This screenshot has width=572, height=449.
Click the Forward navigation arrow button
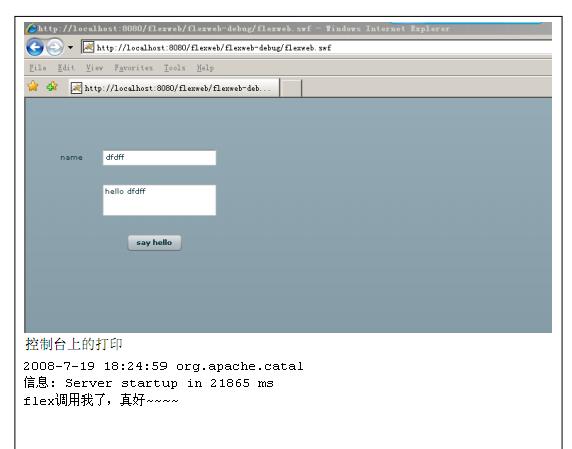coord(55,47)
